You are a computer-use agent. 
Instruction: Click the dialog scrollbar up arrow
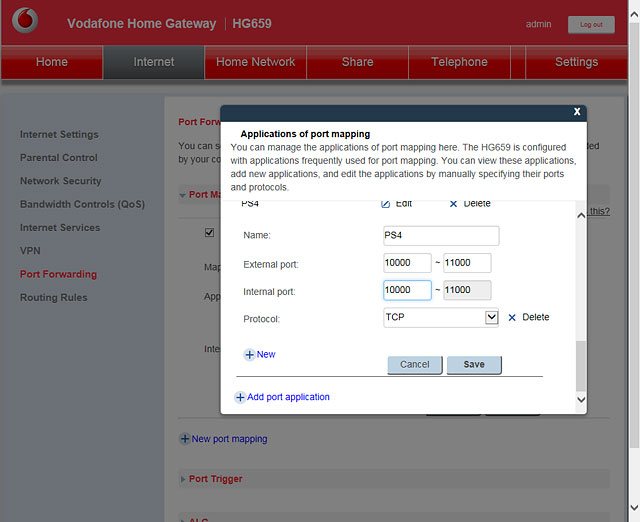[581, 216]
